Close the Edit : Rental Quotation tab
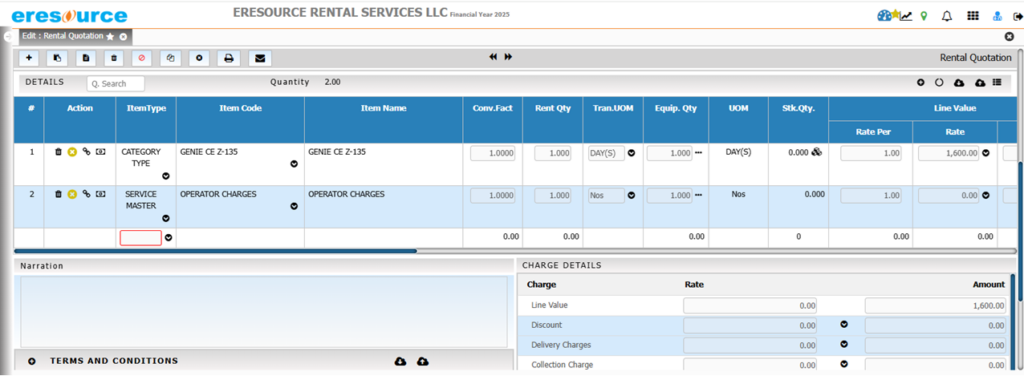The width and height of the screenshot is (1024, 380). click(x=123, y=37)
